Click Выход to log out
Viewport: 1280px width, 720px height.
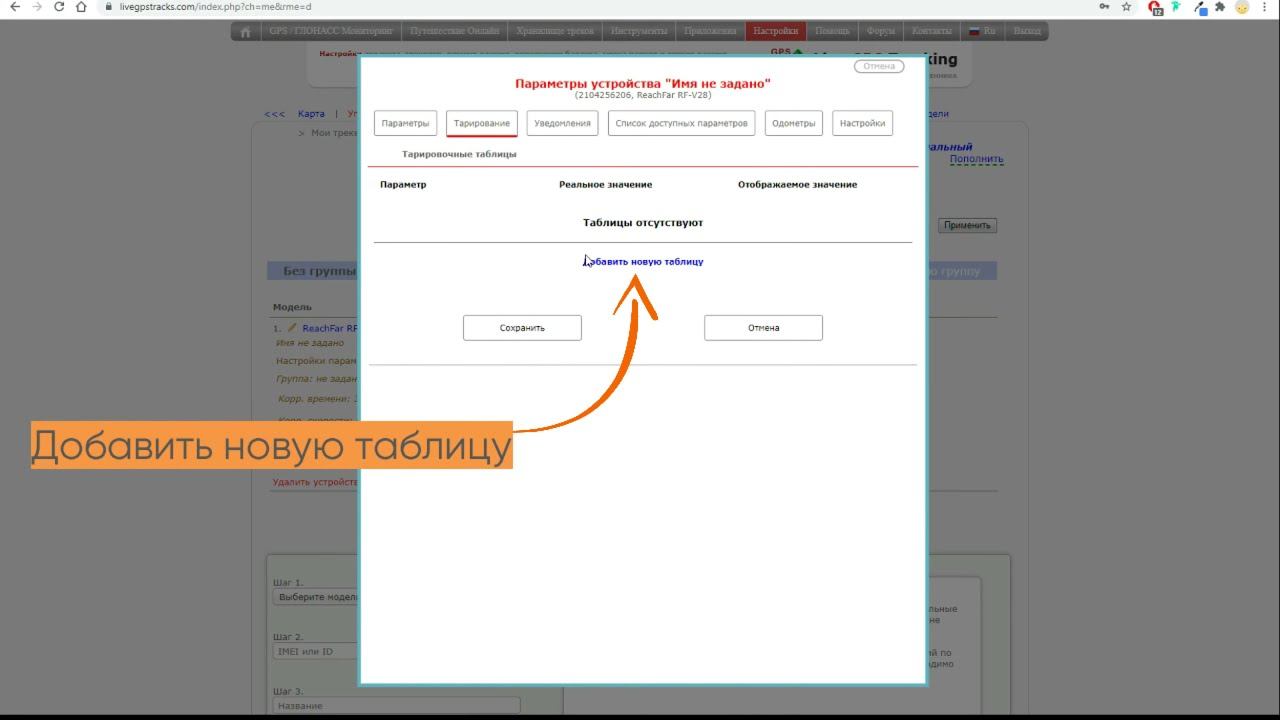point(1027,31)
